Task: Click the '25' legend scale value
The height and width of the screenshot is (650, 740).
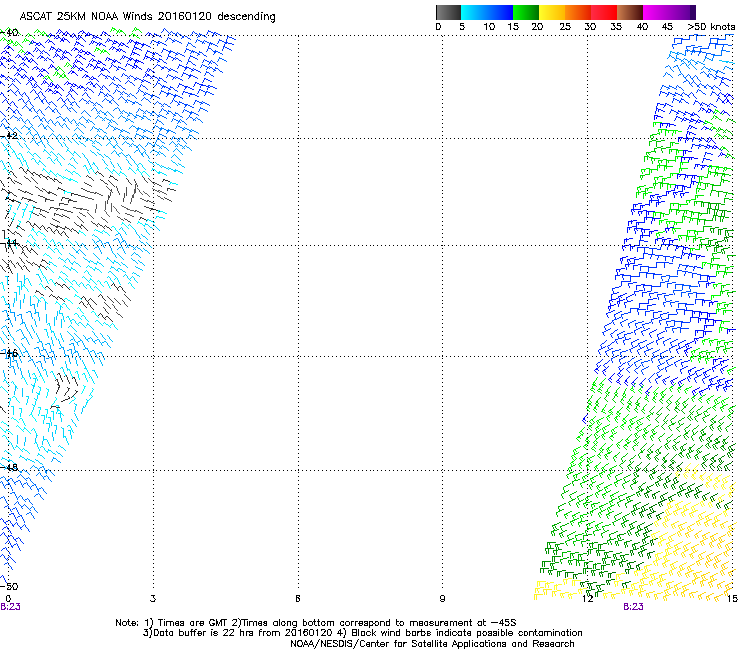Action: 565,27
